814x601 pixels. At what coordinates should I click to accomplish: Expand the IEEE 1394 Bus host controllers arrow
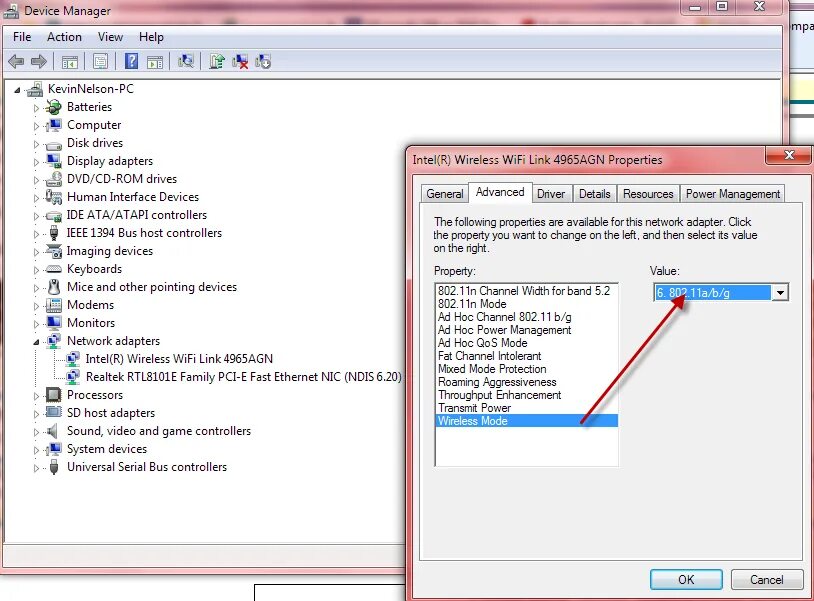pyautogui.click(x=36, y=234)
